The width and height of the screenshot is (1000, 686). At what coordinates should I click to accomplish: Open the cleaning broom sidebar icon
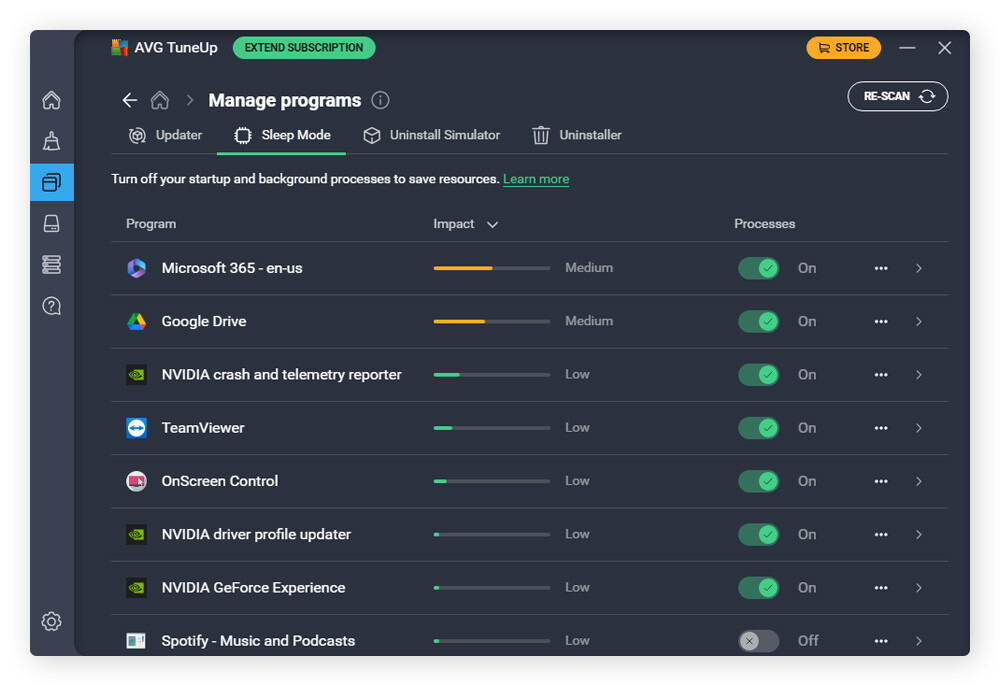click(52, 141)
